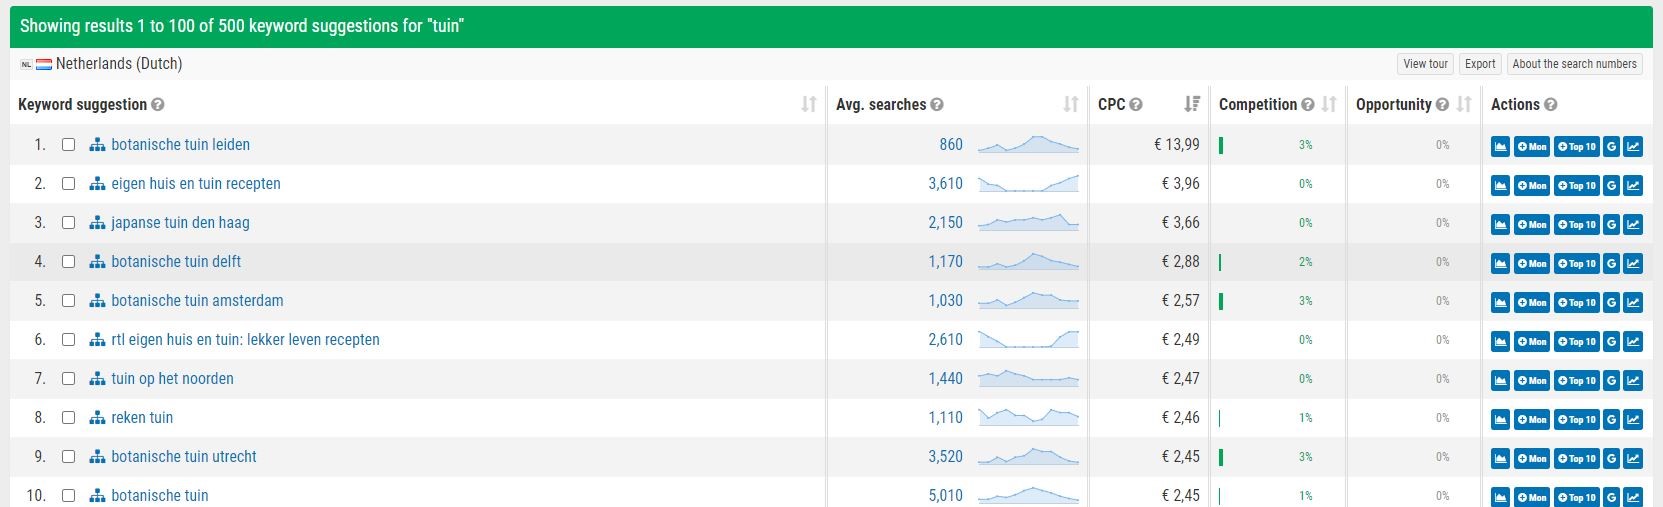1663x507 pixels.
Task: Open Google icon for 'botanische tuin delft'
Action: pyautogui.click(x=1611, y=263)
